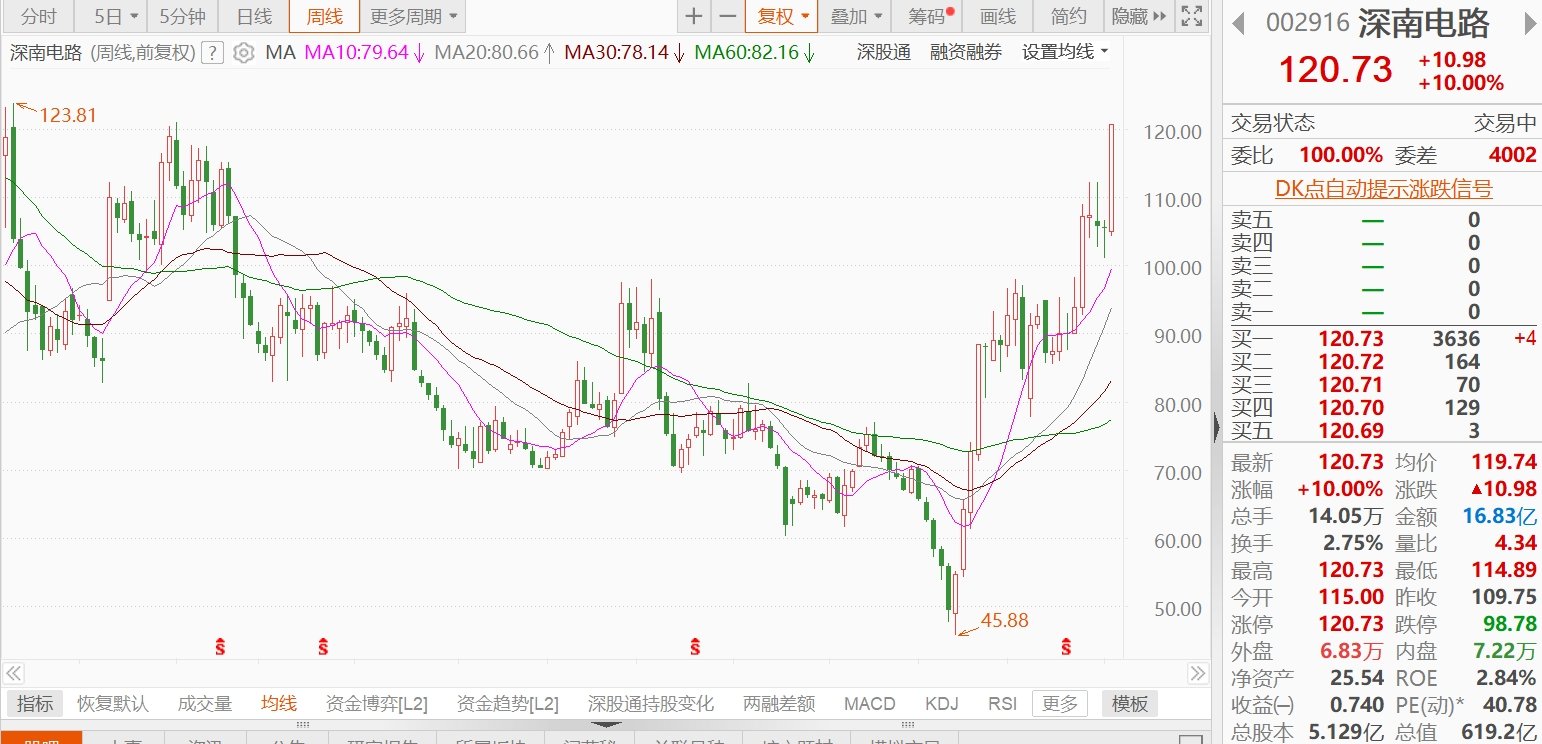Viewport: 1542px width, 744px height.
Task: Toggle the MACD indicator
Action: click(870, 704)
